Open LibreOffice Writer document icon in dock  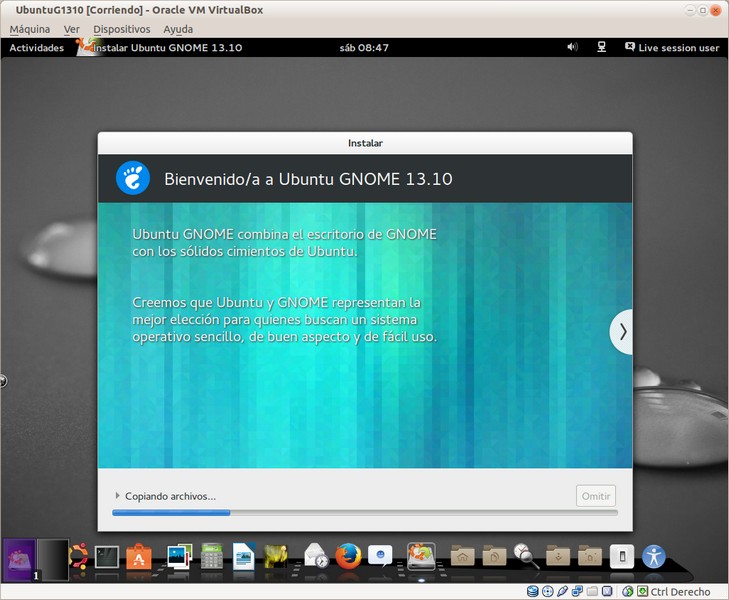tap(244, 556)
